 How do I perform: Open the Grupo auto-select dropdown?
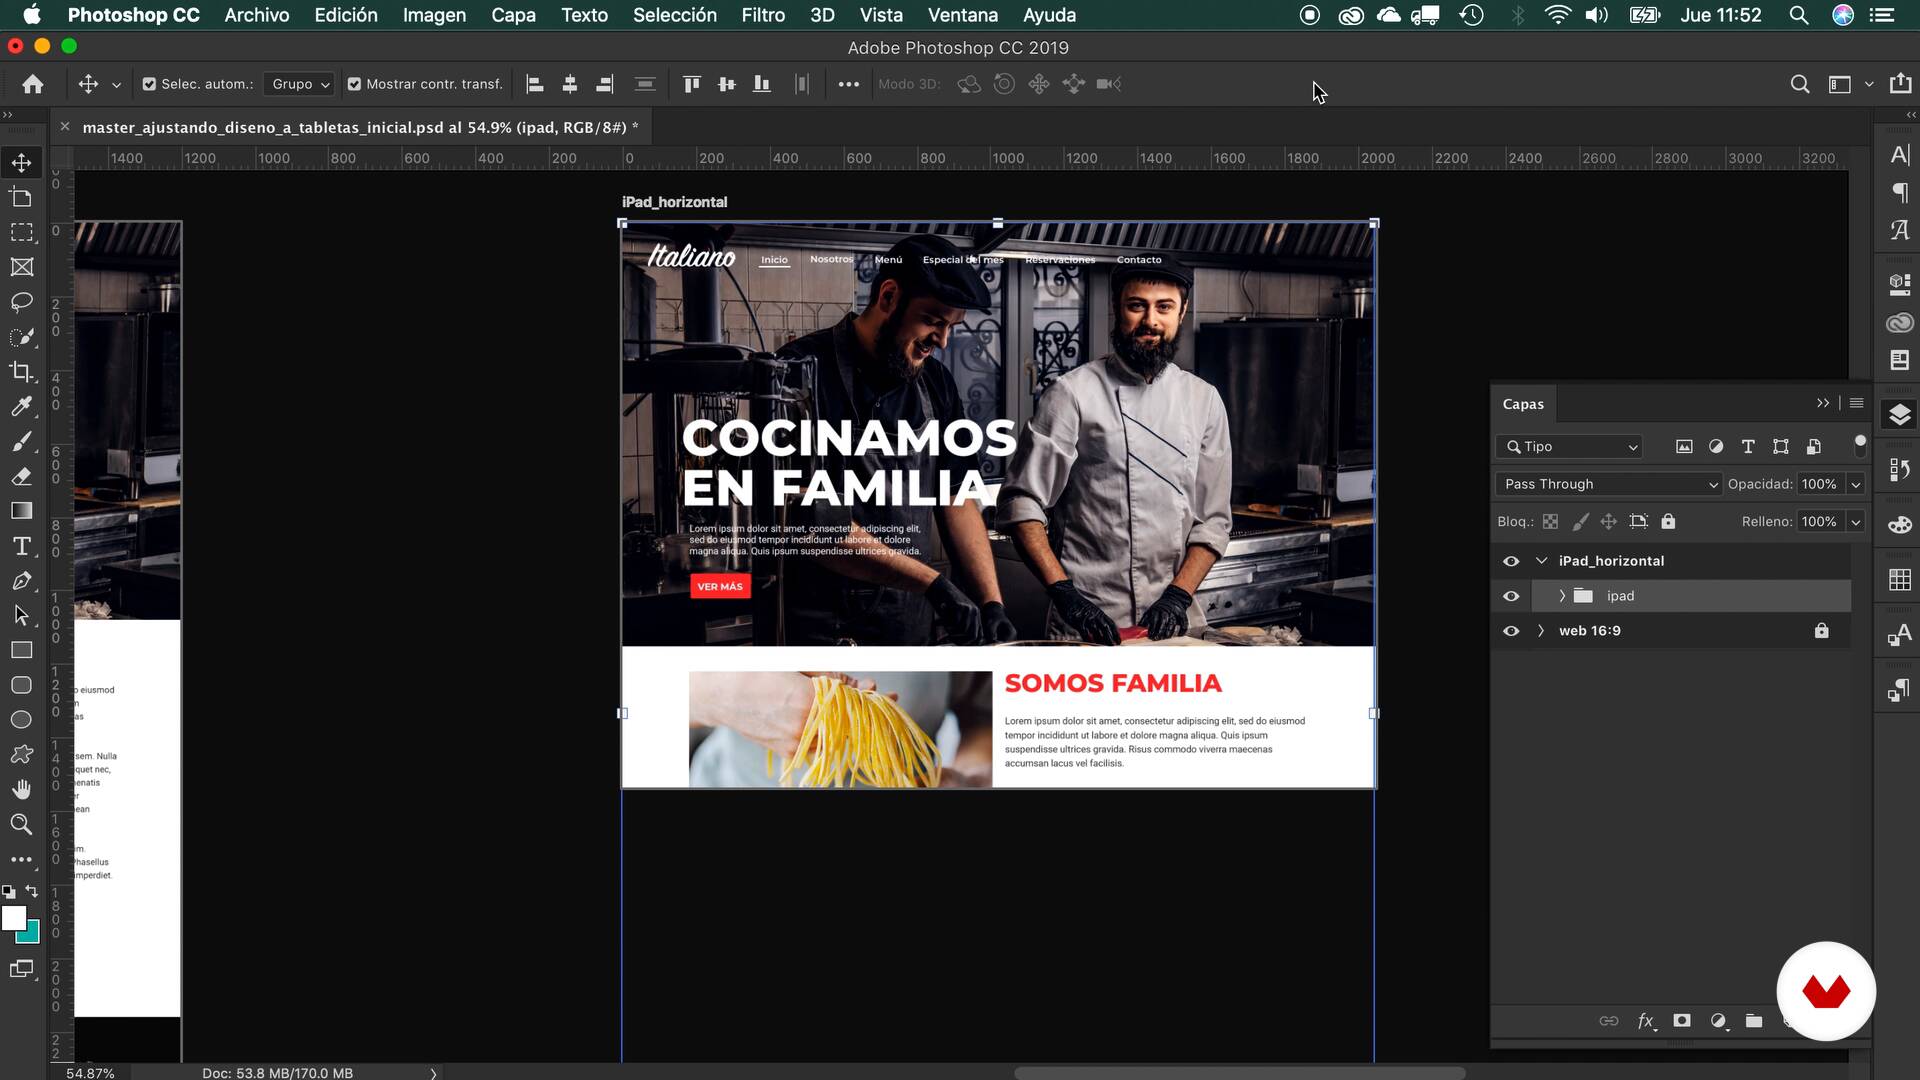click(300, 84)
